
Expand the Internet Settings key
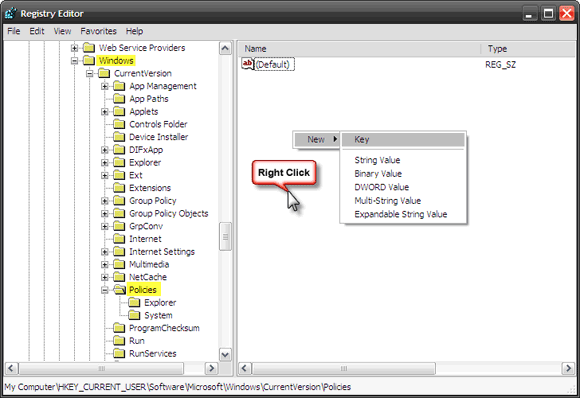coord(105,252)
